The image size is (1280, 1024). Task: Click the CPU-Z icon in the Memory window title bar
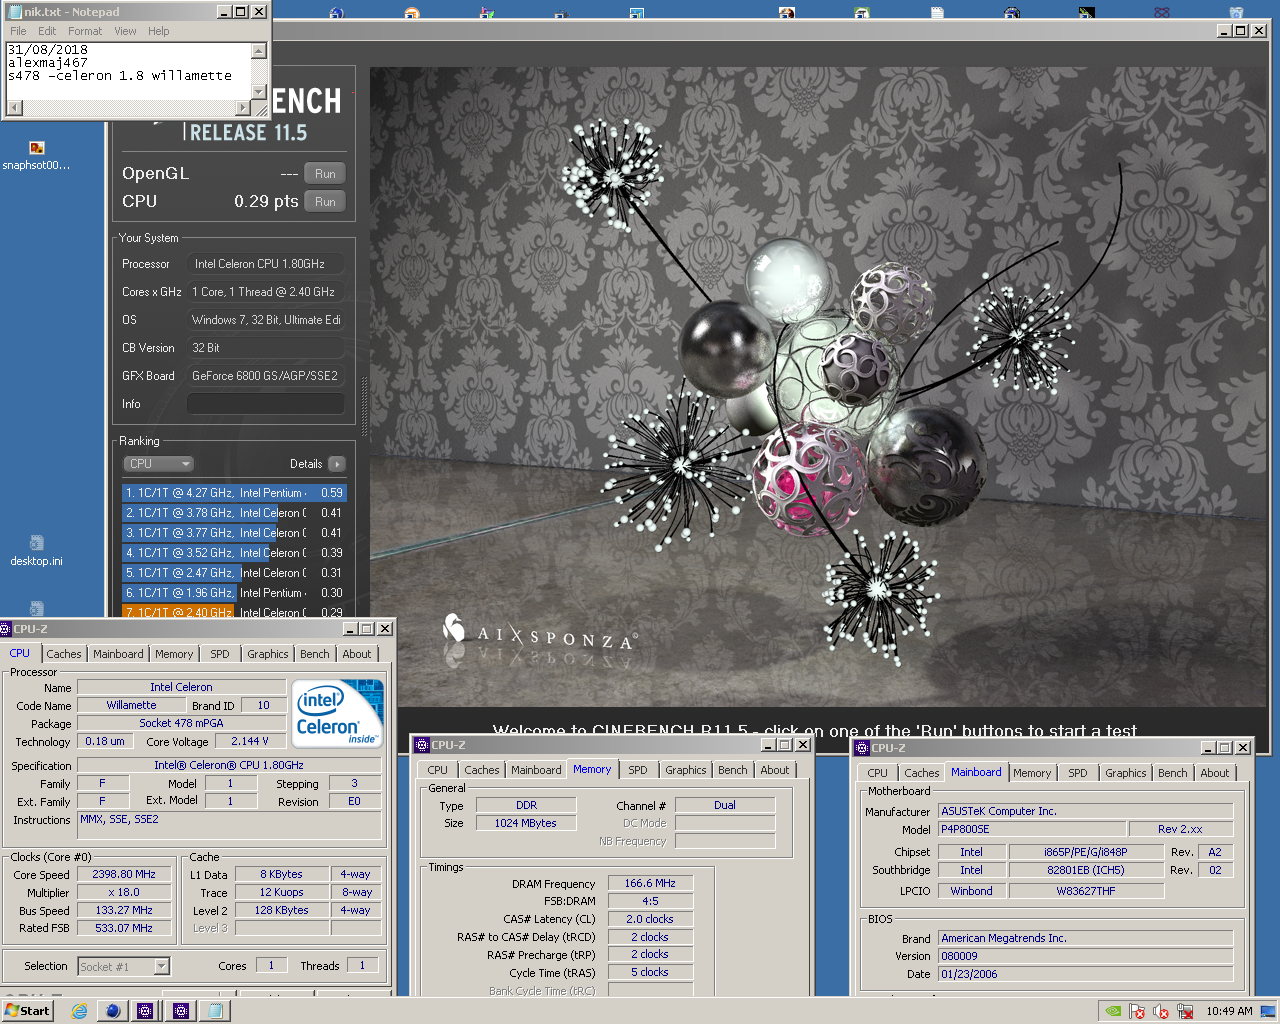pos(422,745)
